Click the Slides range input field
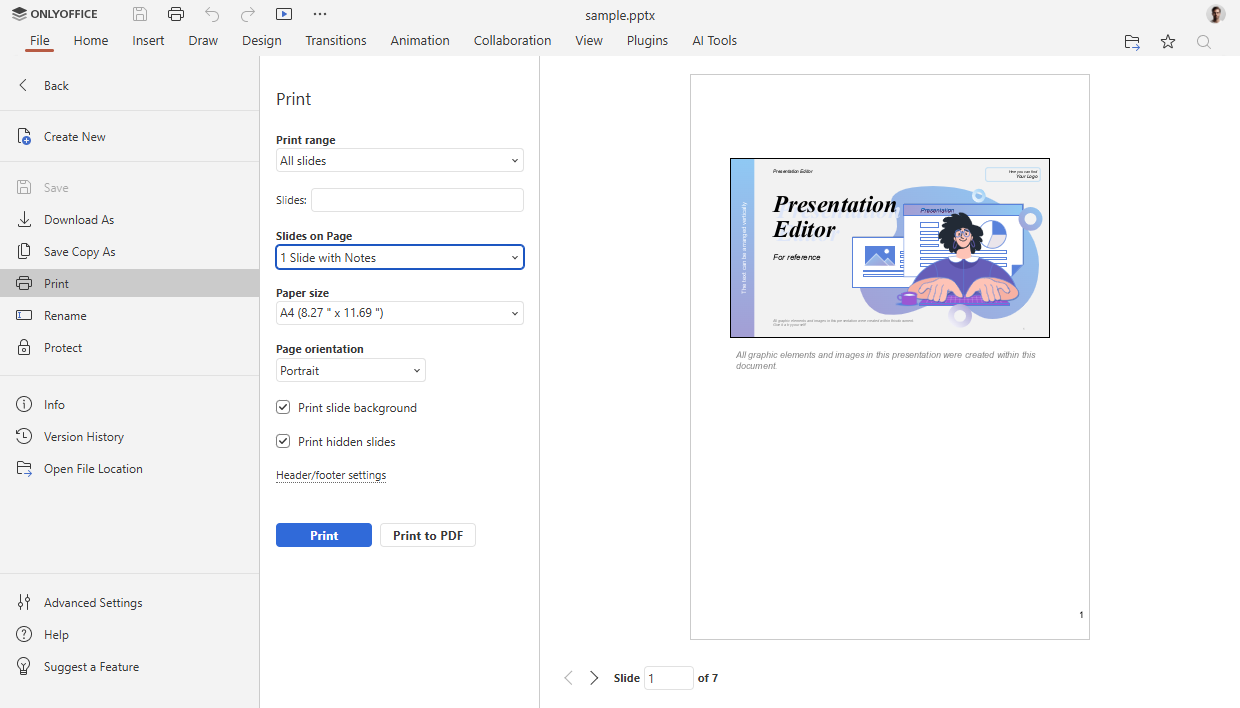 pos(417,200)
